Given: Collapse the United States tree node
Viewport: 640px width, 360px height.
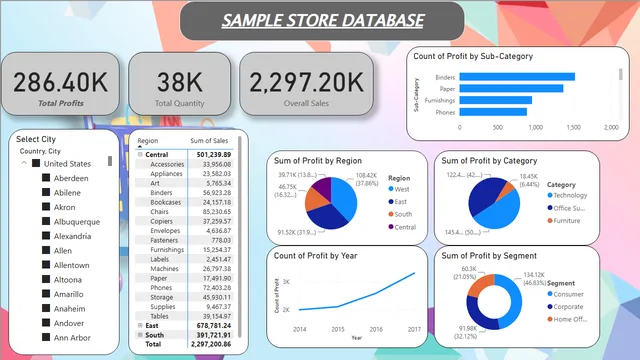Looking at the screenshot, I should 24,163.
